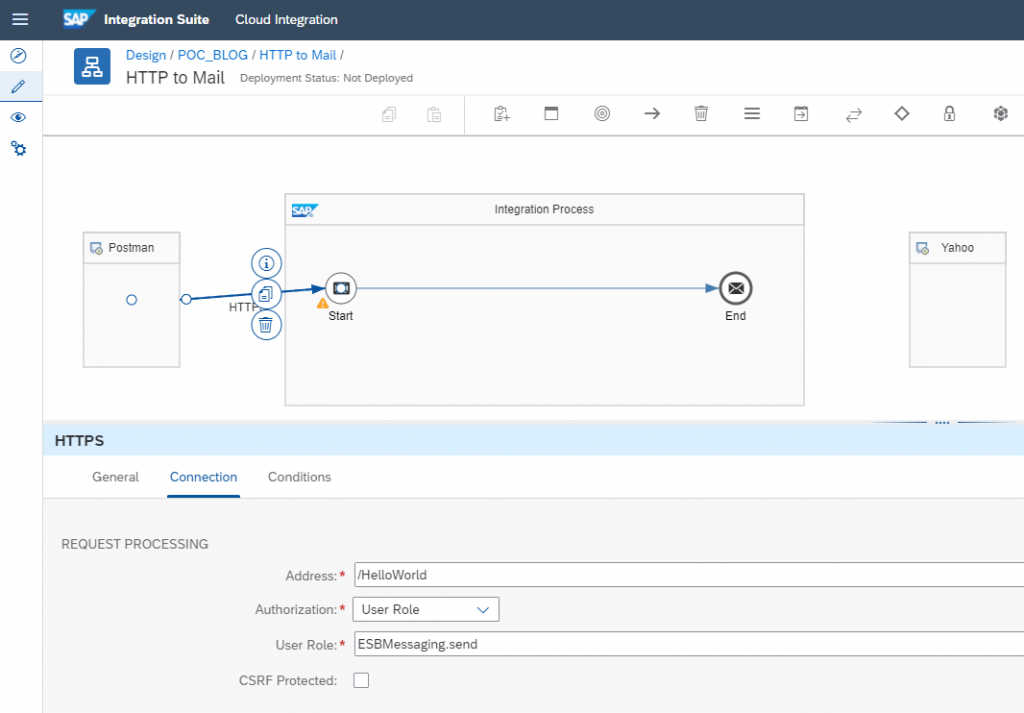This screenshot has width=1024, height=713.
Task: Click the User Role input ESBMessaging.send
Action: 689,644
